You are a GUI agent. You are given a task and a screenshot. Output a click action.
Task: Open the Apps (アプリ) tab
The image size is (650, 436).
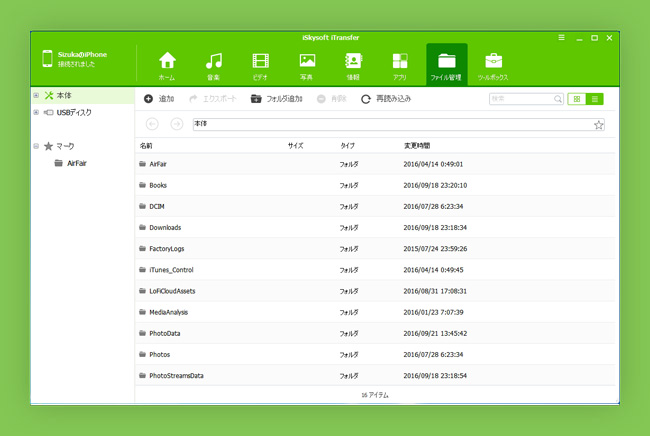pos(400,65)
